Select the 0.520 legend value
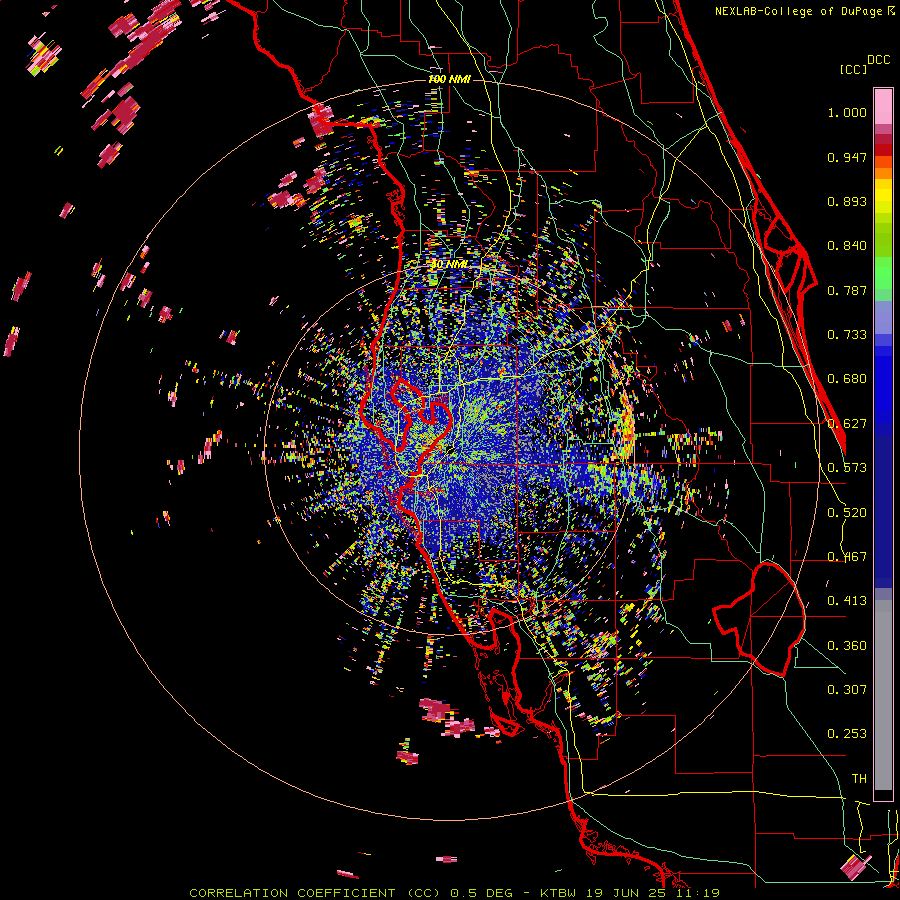This screenshot has height=900, width=900. (x=847, y=513)
